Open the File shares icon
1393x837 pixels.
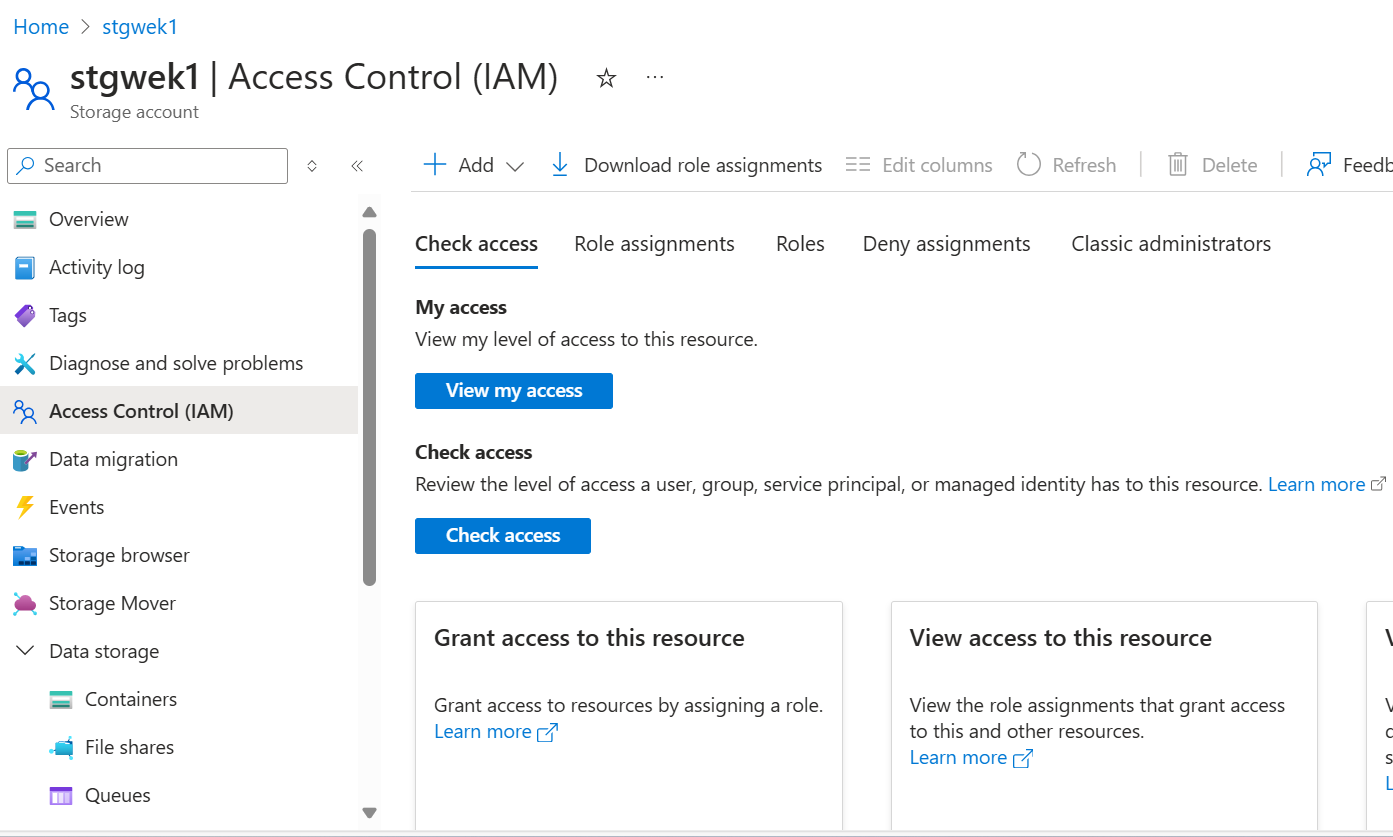tap(61, 748)
